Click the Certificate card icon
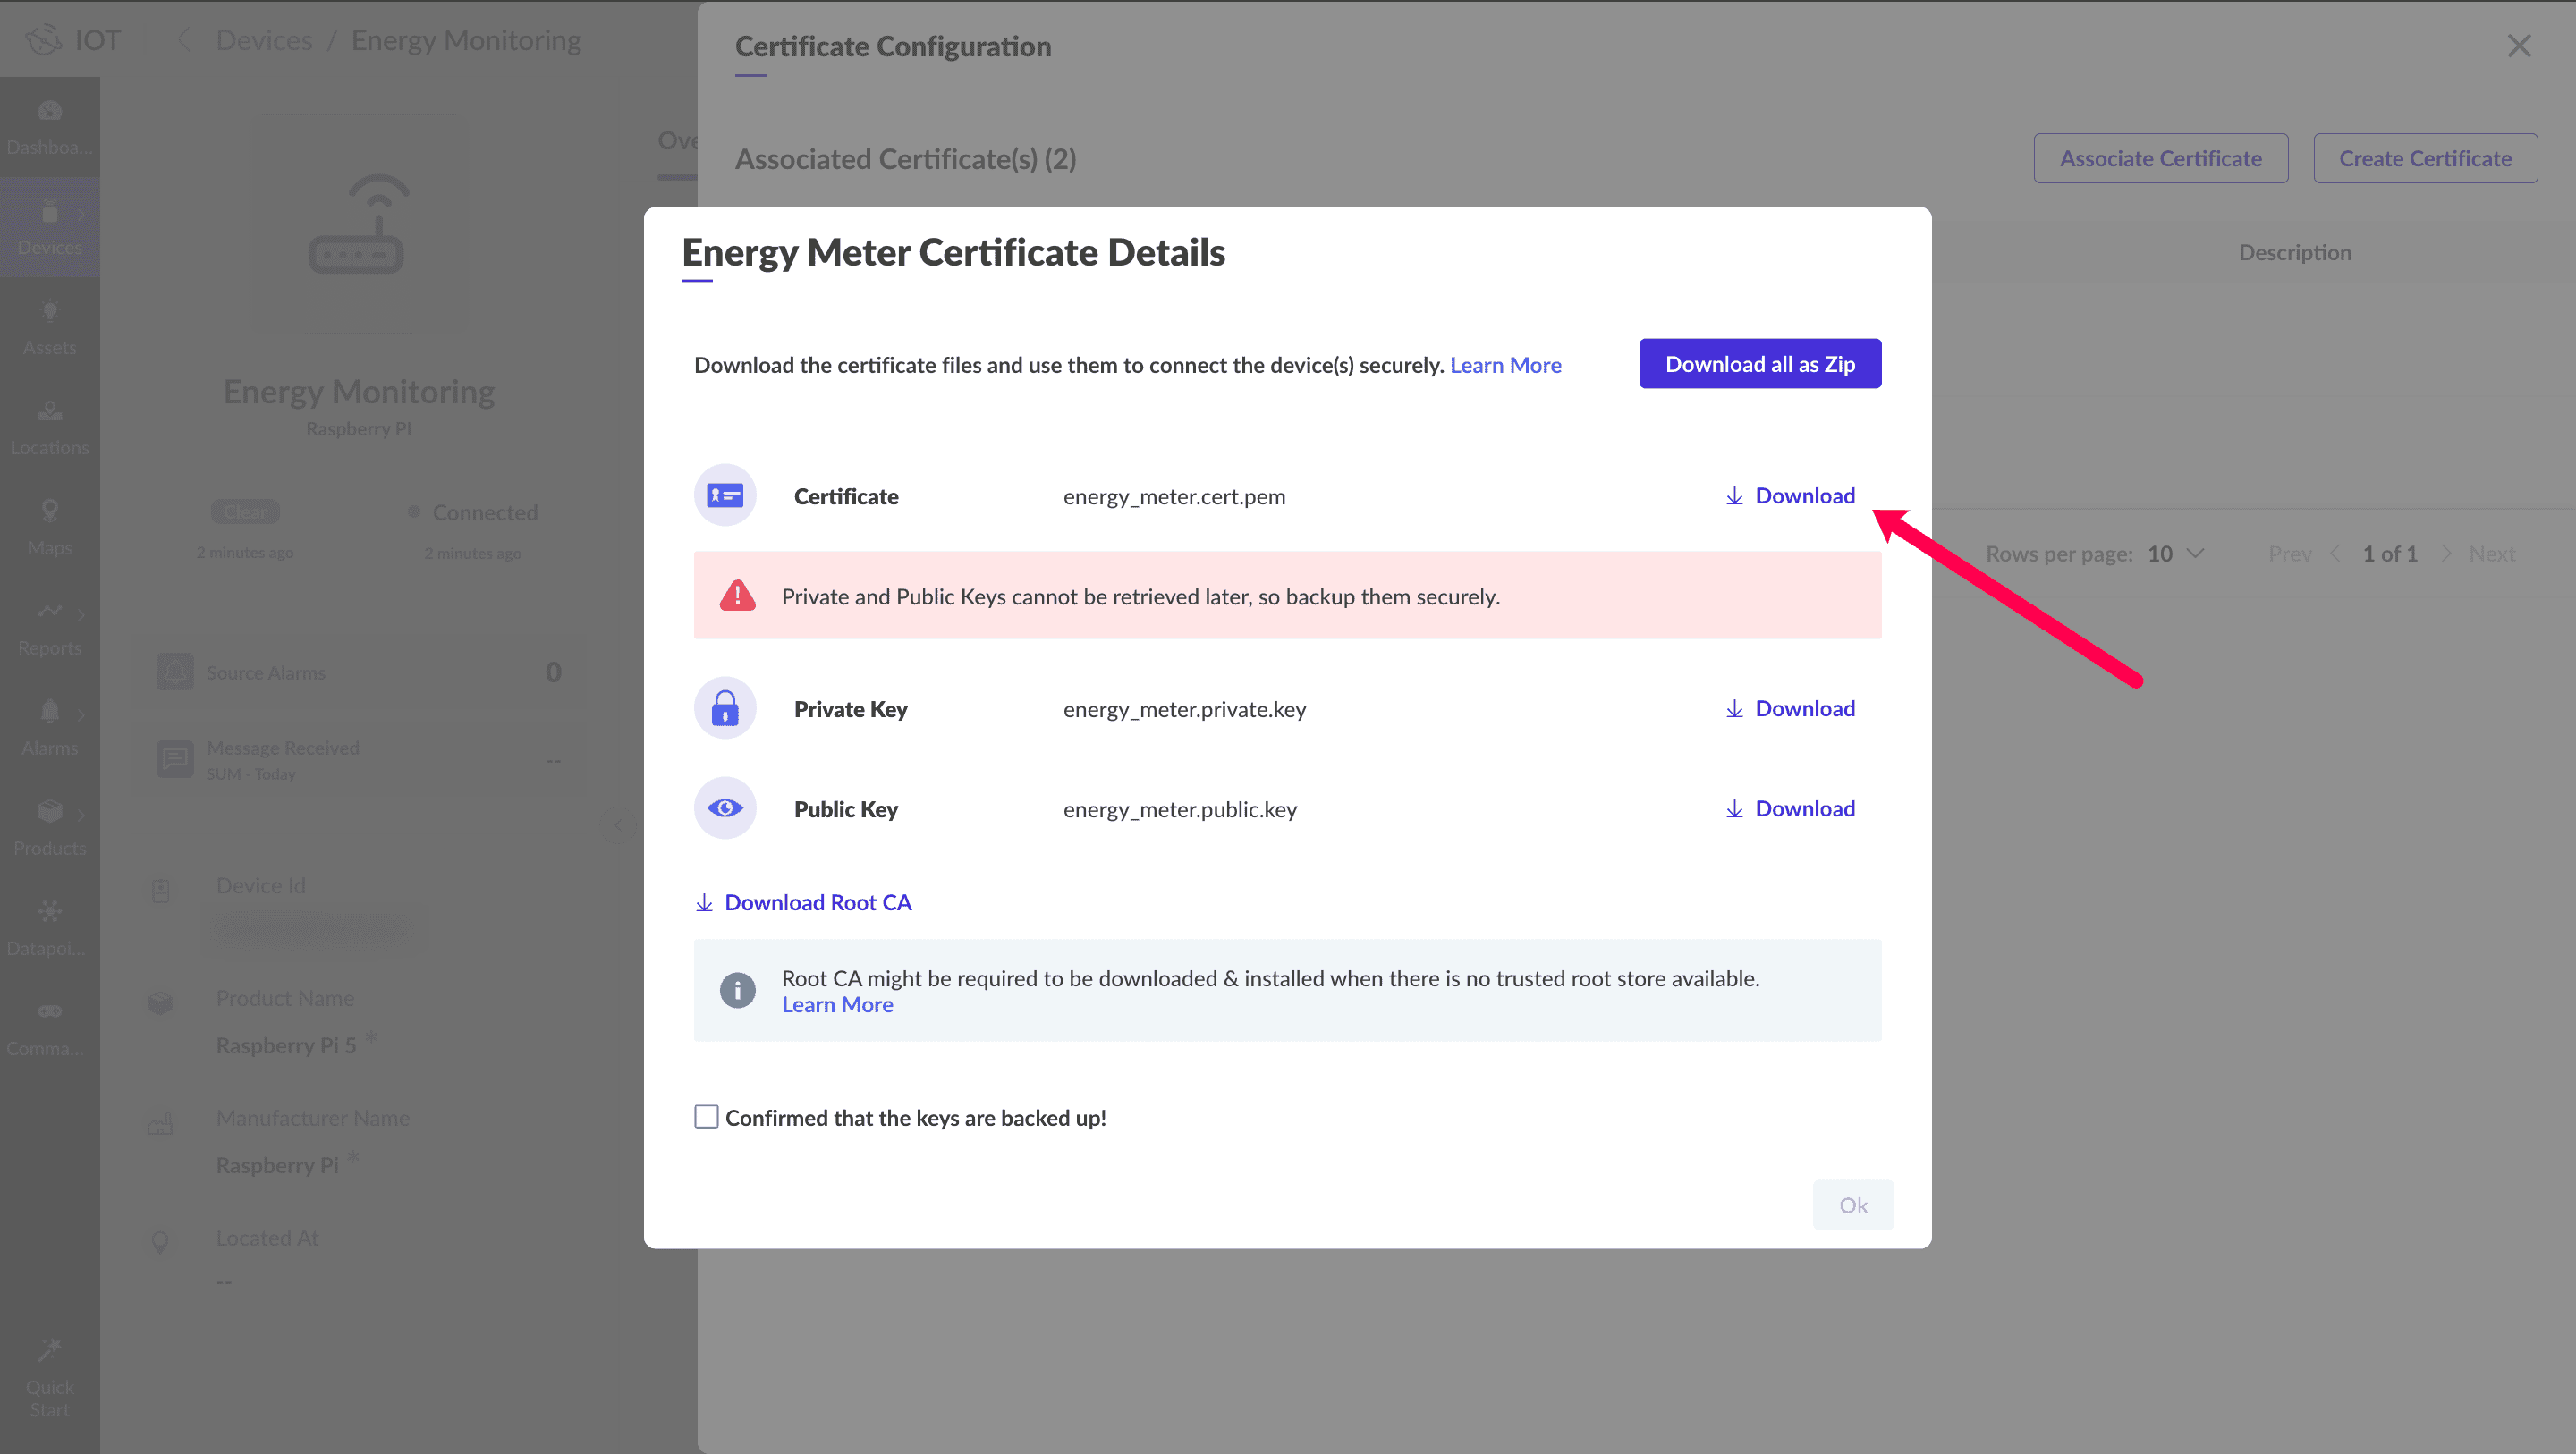This screenshot has width=2576, height=1454. pos(724,495)
